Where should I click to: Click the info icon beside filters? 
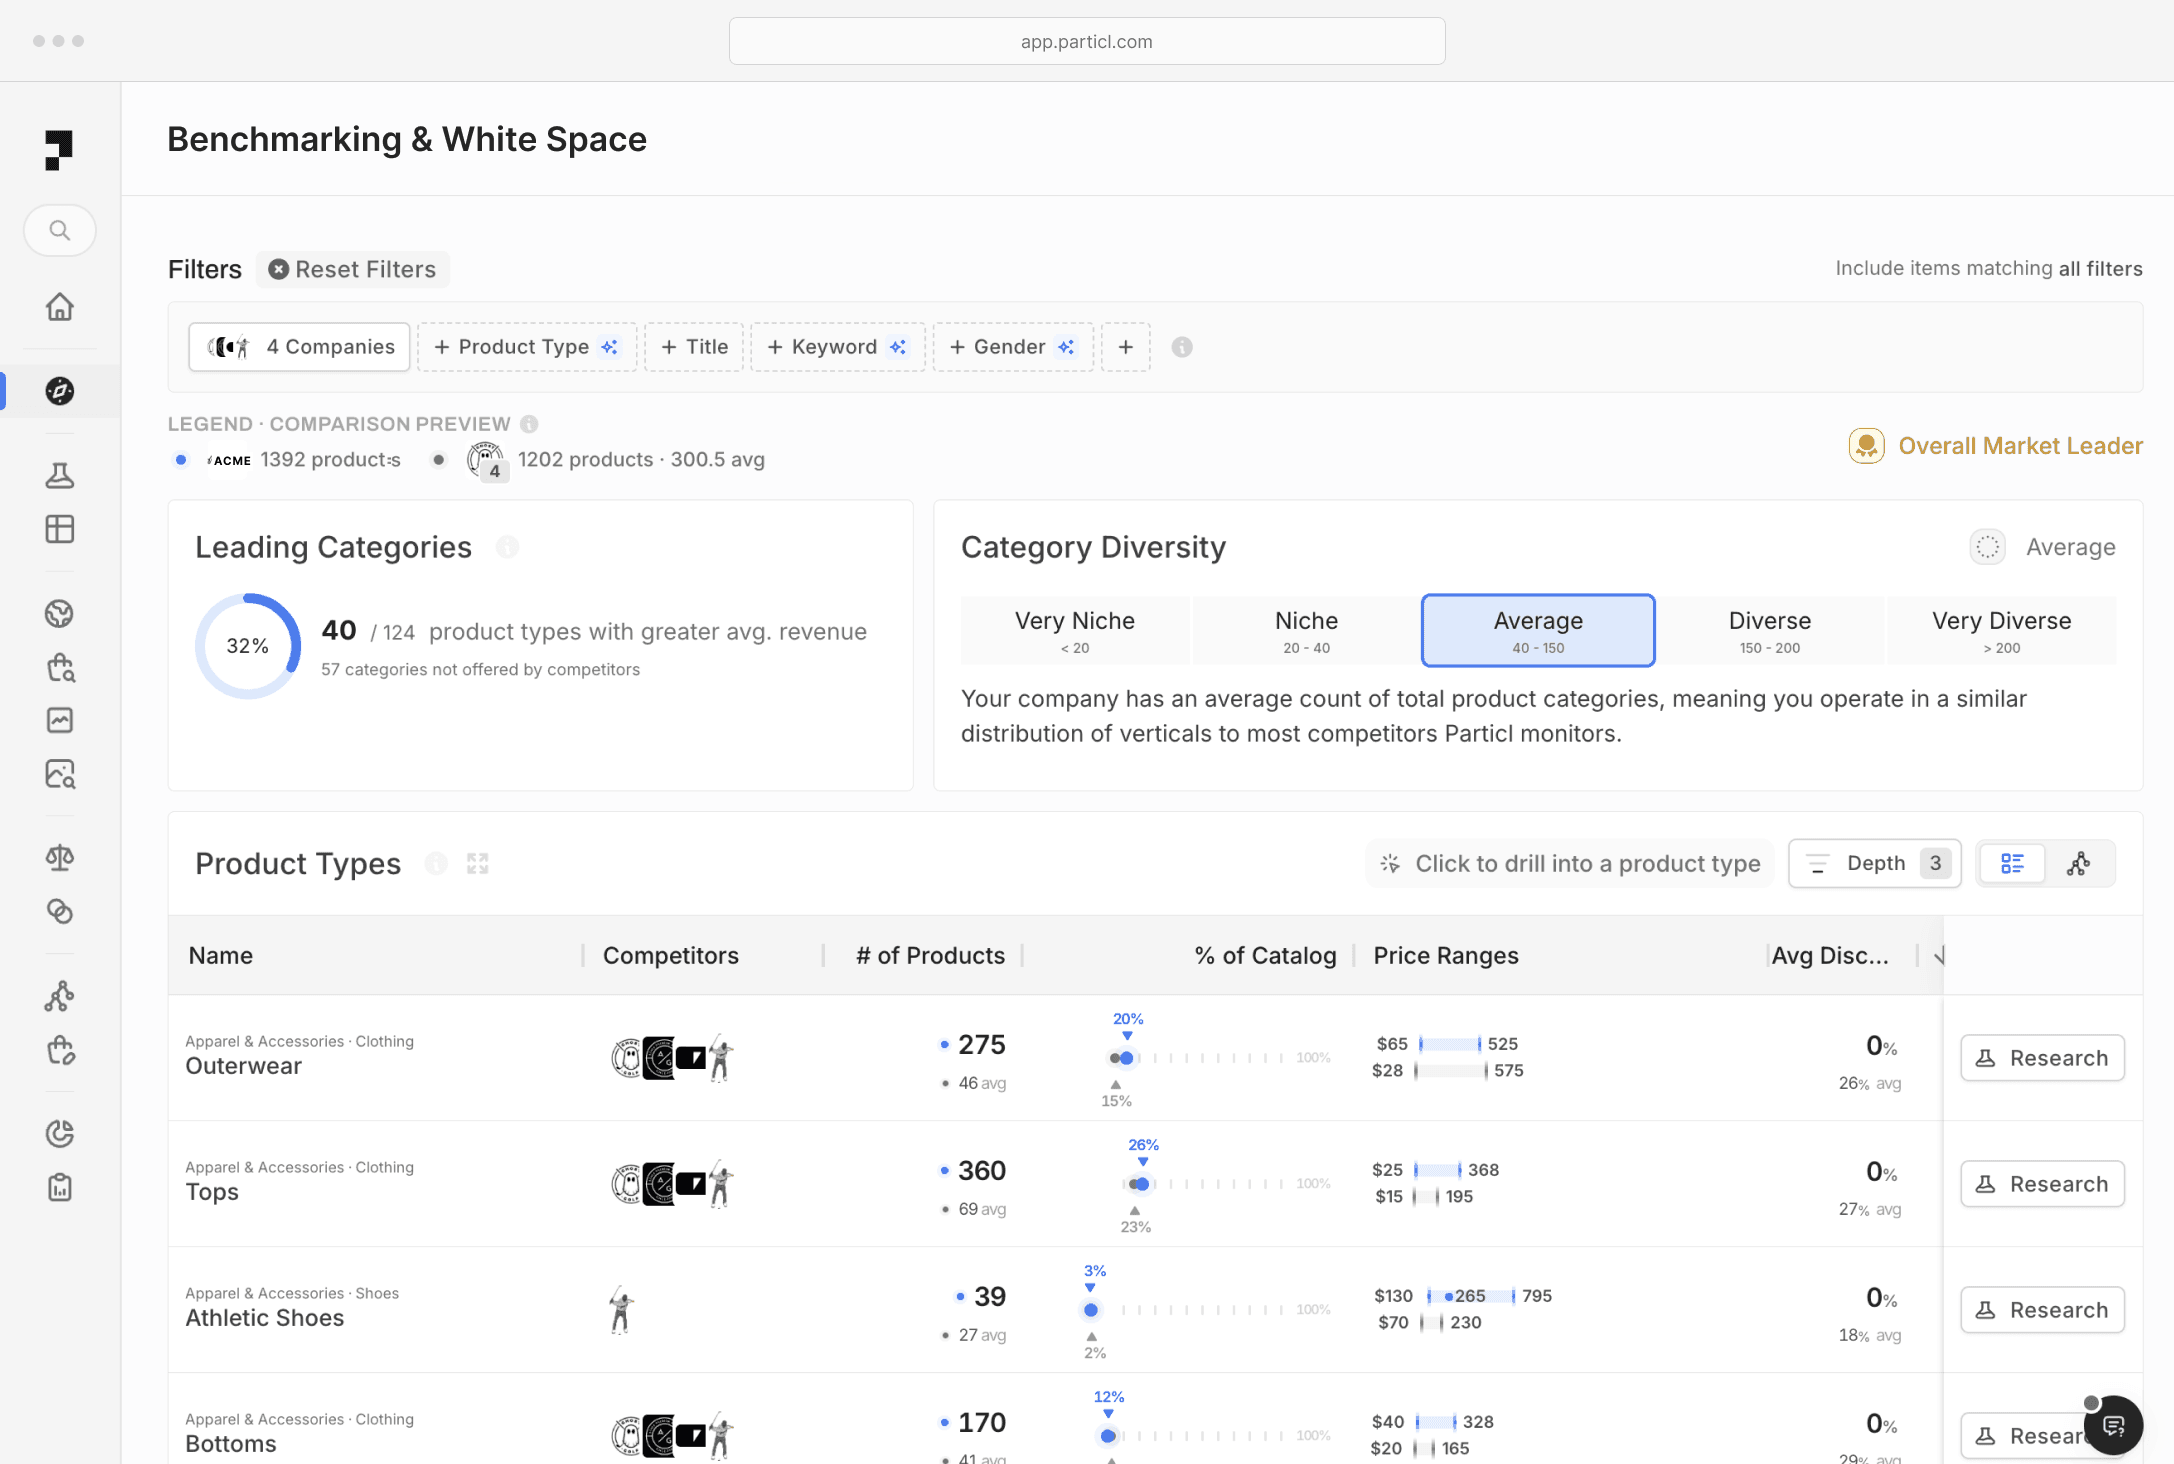(1182, 347)
